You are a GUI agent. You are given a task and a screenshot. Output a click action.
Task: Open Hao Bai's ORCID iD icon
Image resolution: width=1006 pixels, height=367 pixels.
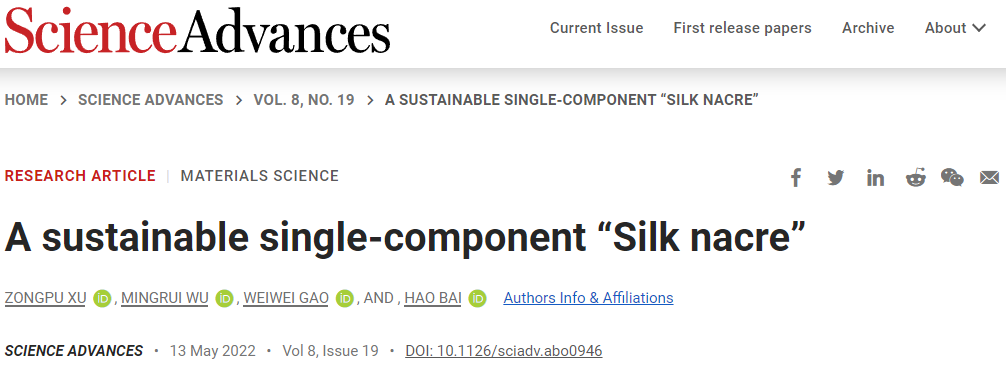click(x=477, y=298)
